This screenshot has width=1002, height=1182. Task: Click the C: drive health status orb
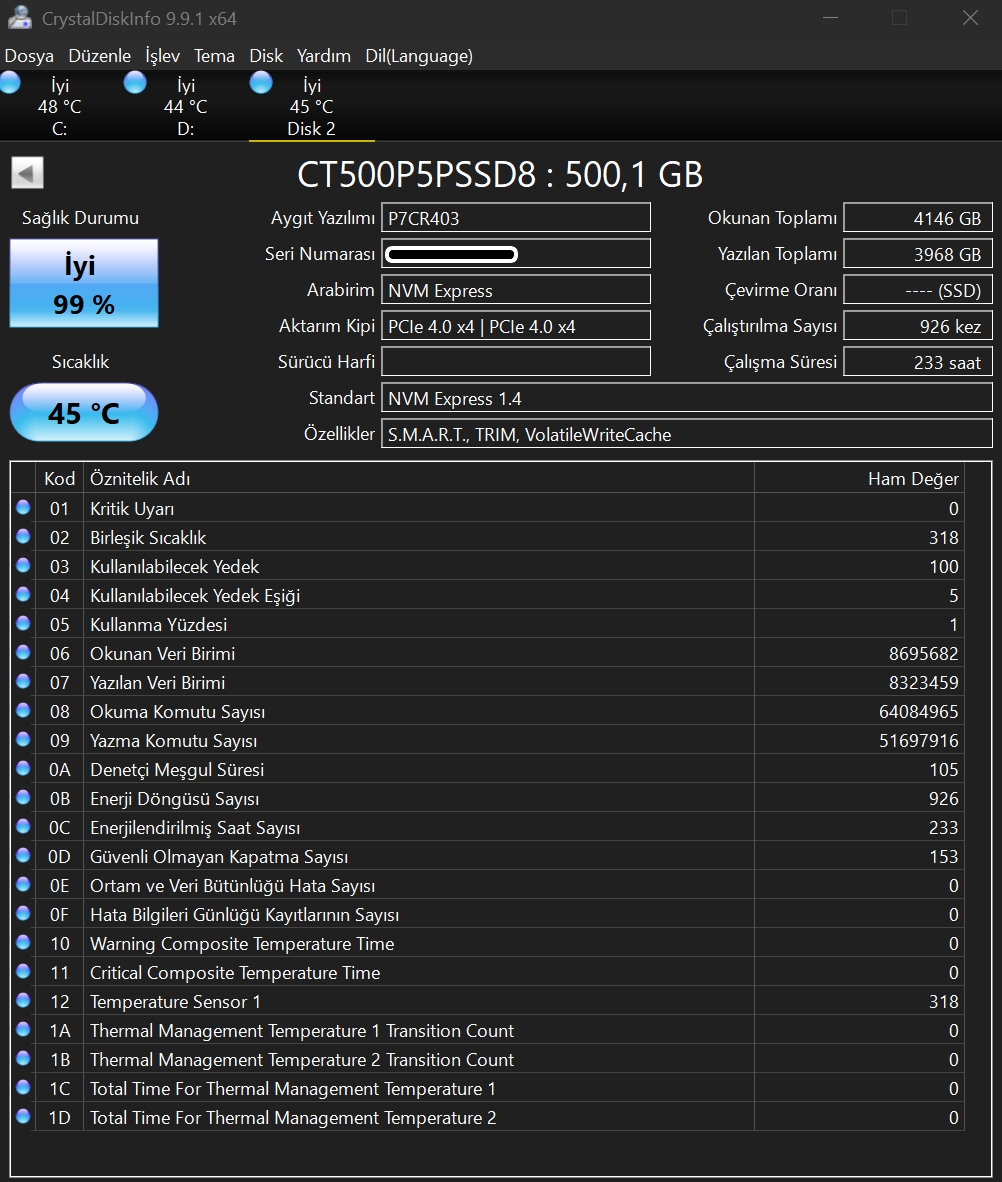click(11, 82)
